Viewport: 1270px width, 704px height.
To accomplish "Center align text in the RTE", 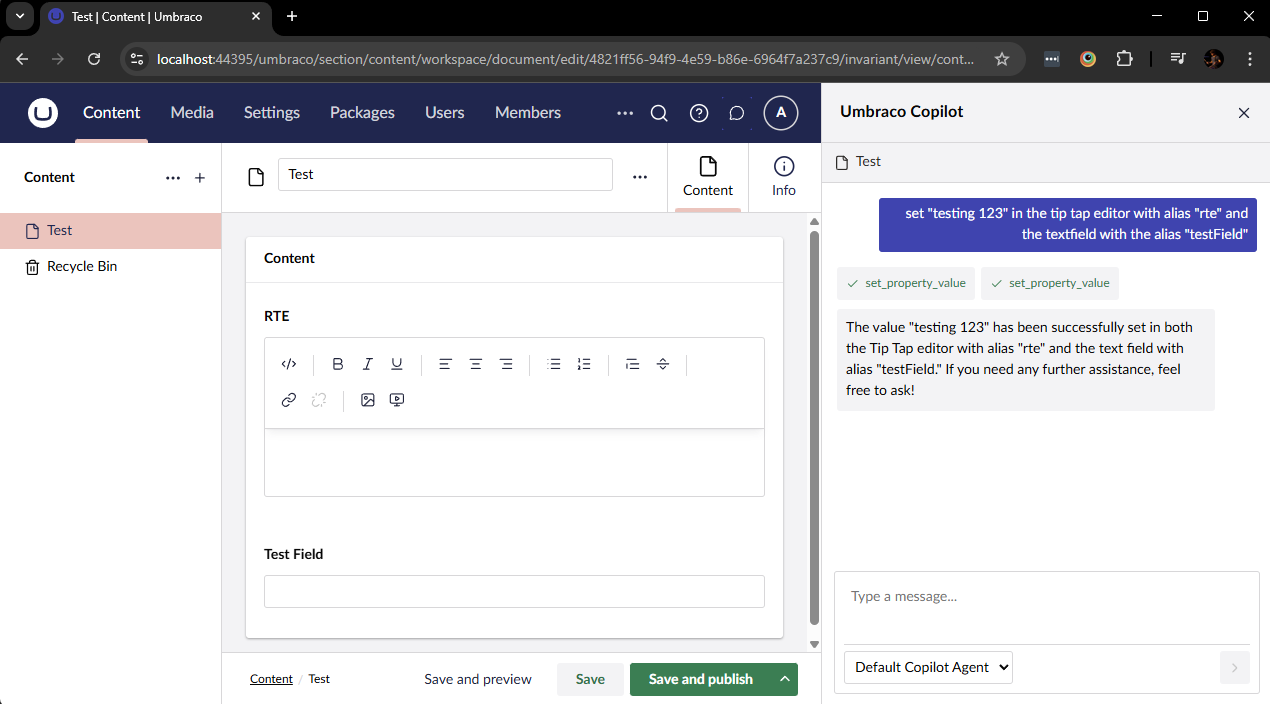I will (476, 364).
